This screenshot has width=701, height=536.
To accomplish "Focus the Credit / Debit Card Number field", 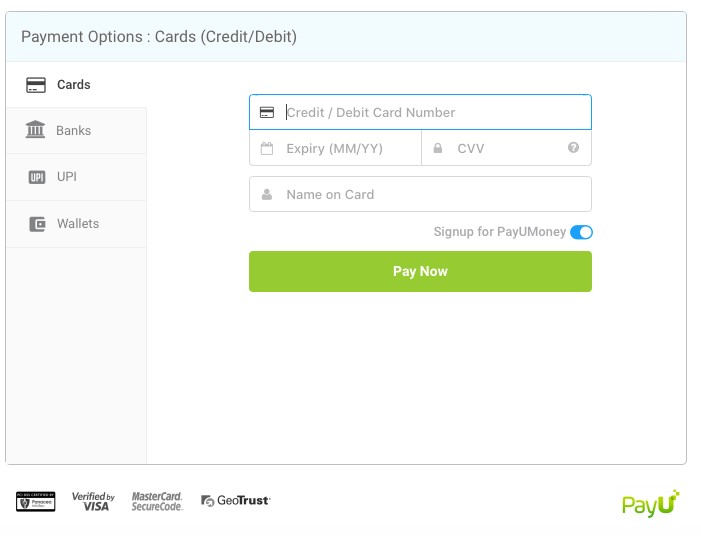I will (x=420, y=112).
